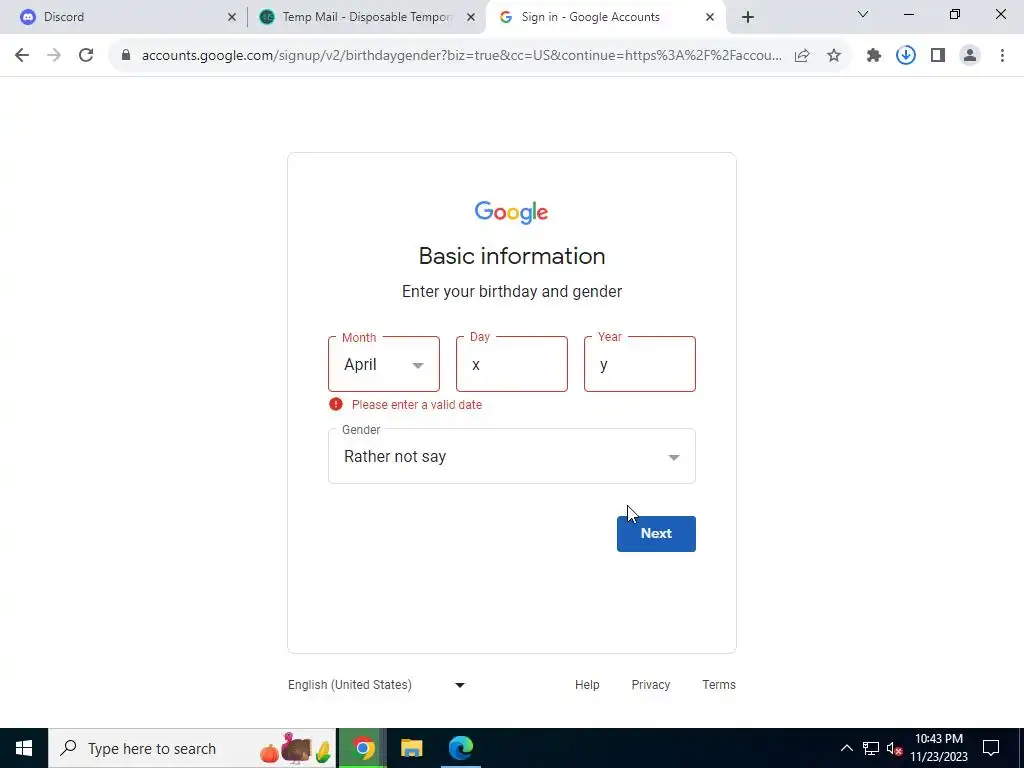The width and height of the screenshot is (1024, 768).
Task: Switch to the Temp Mail tab
Action: (x=367, y=17)
